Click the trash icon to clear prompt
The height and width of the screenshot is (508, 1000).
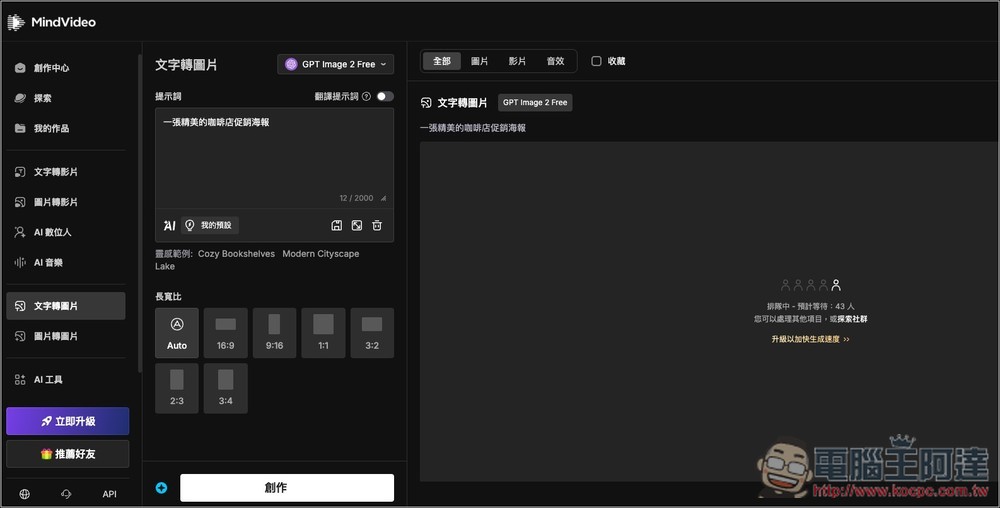(377, 226)
